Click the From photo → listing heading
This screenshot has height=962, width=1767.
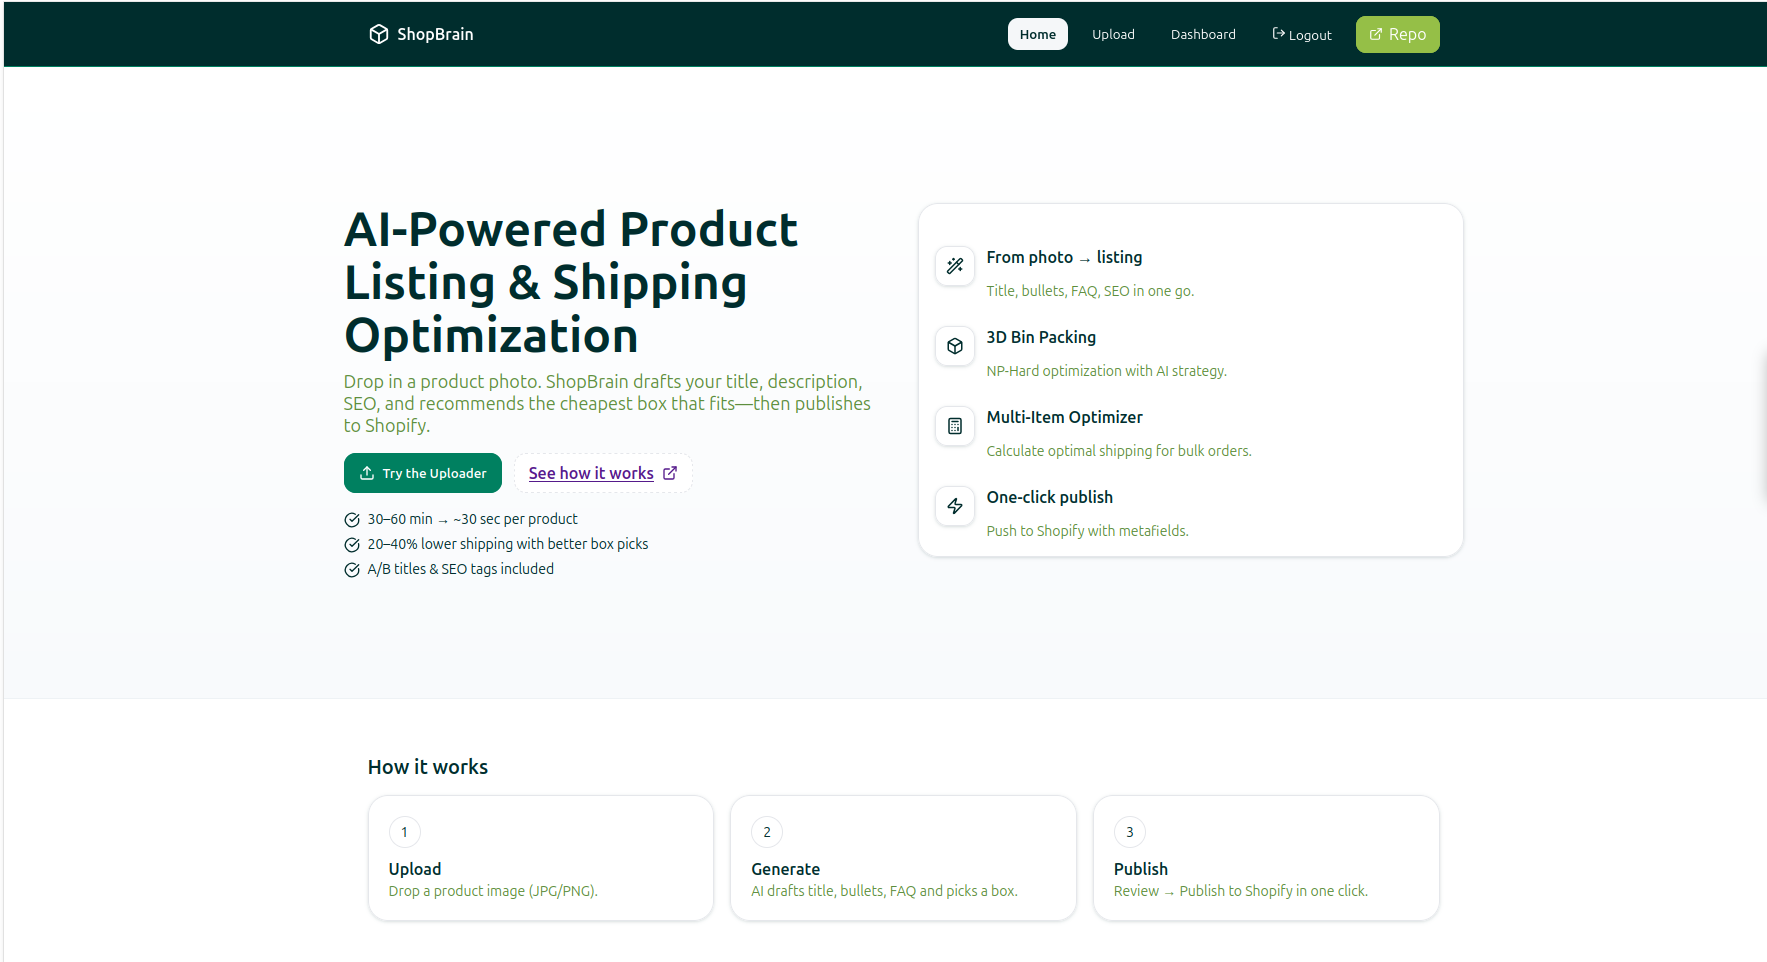1064,257
